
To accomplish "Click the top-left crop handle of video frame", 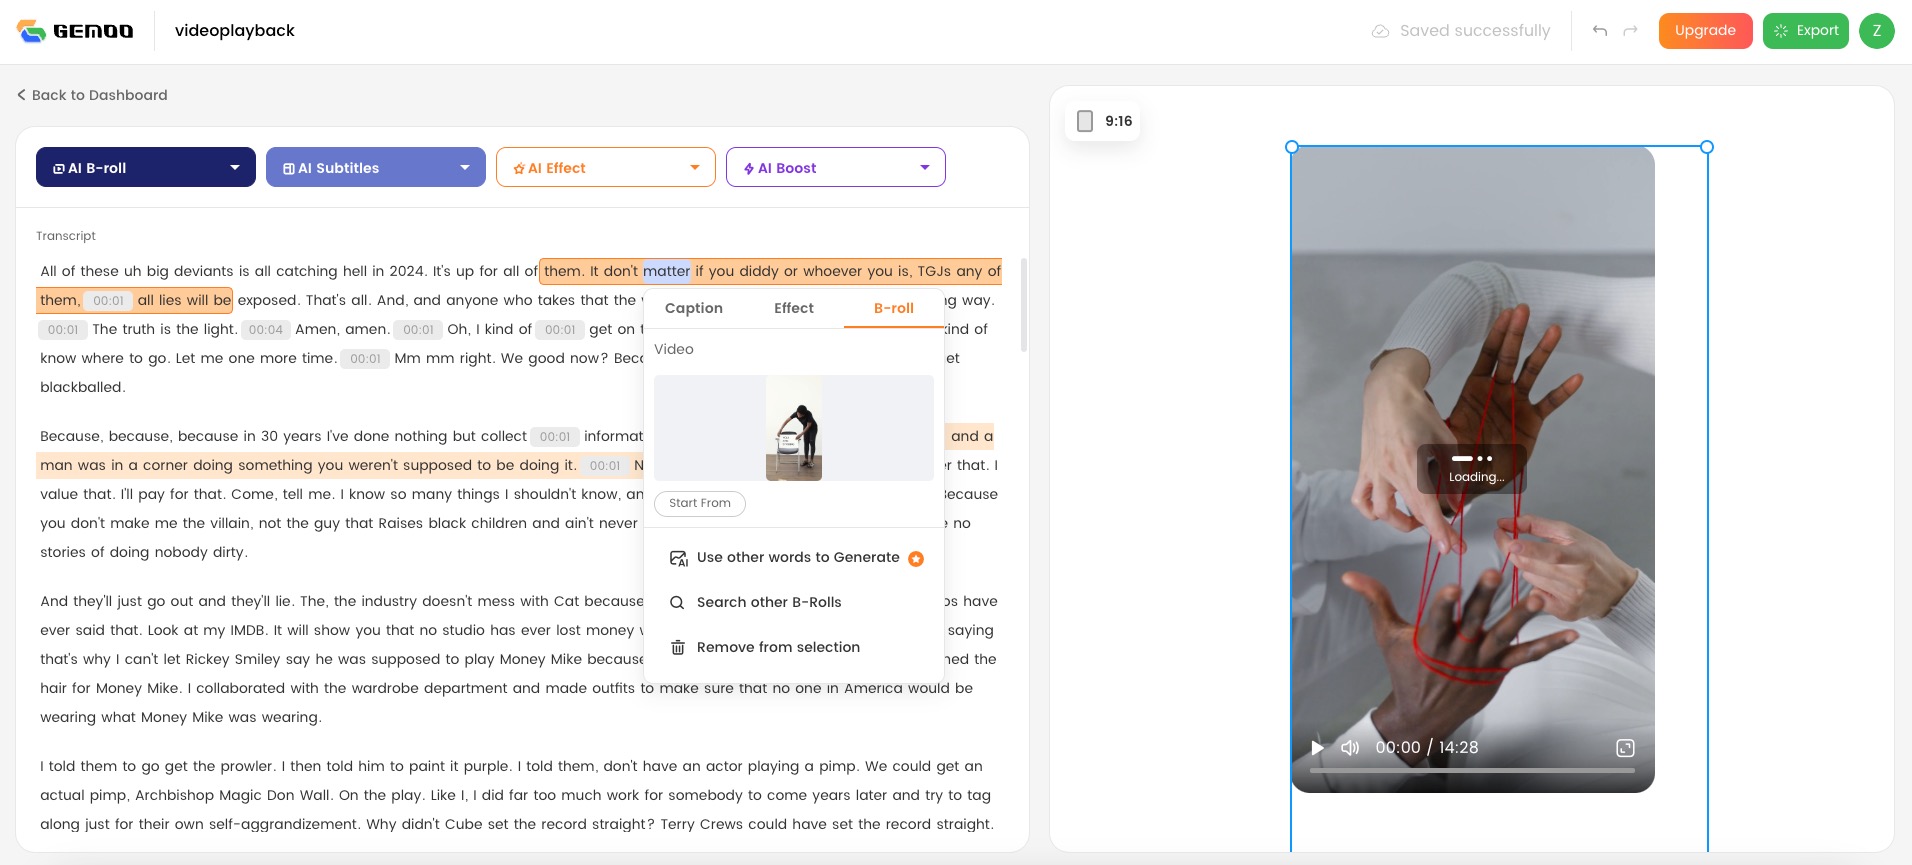I will click(x=1291, y=147).
